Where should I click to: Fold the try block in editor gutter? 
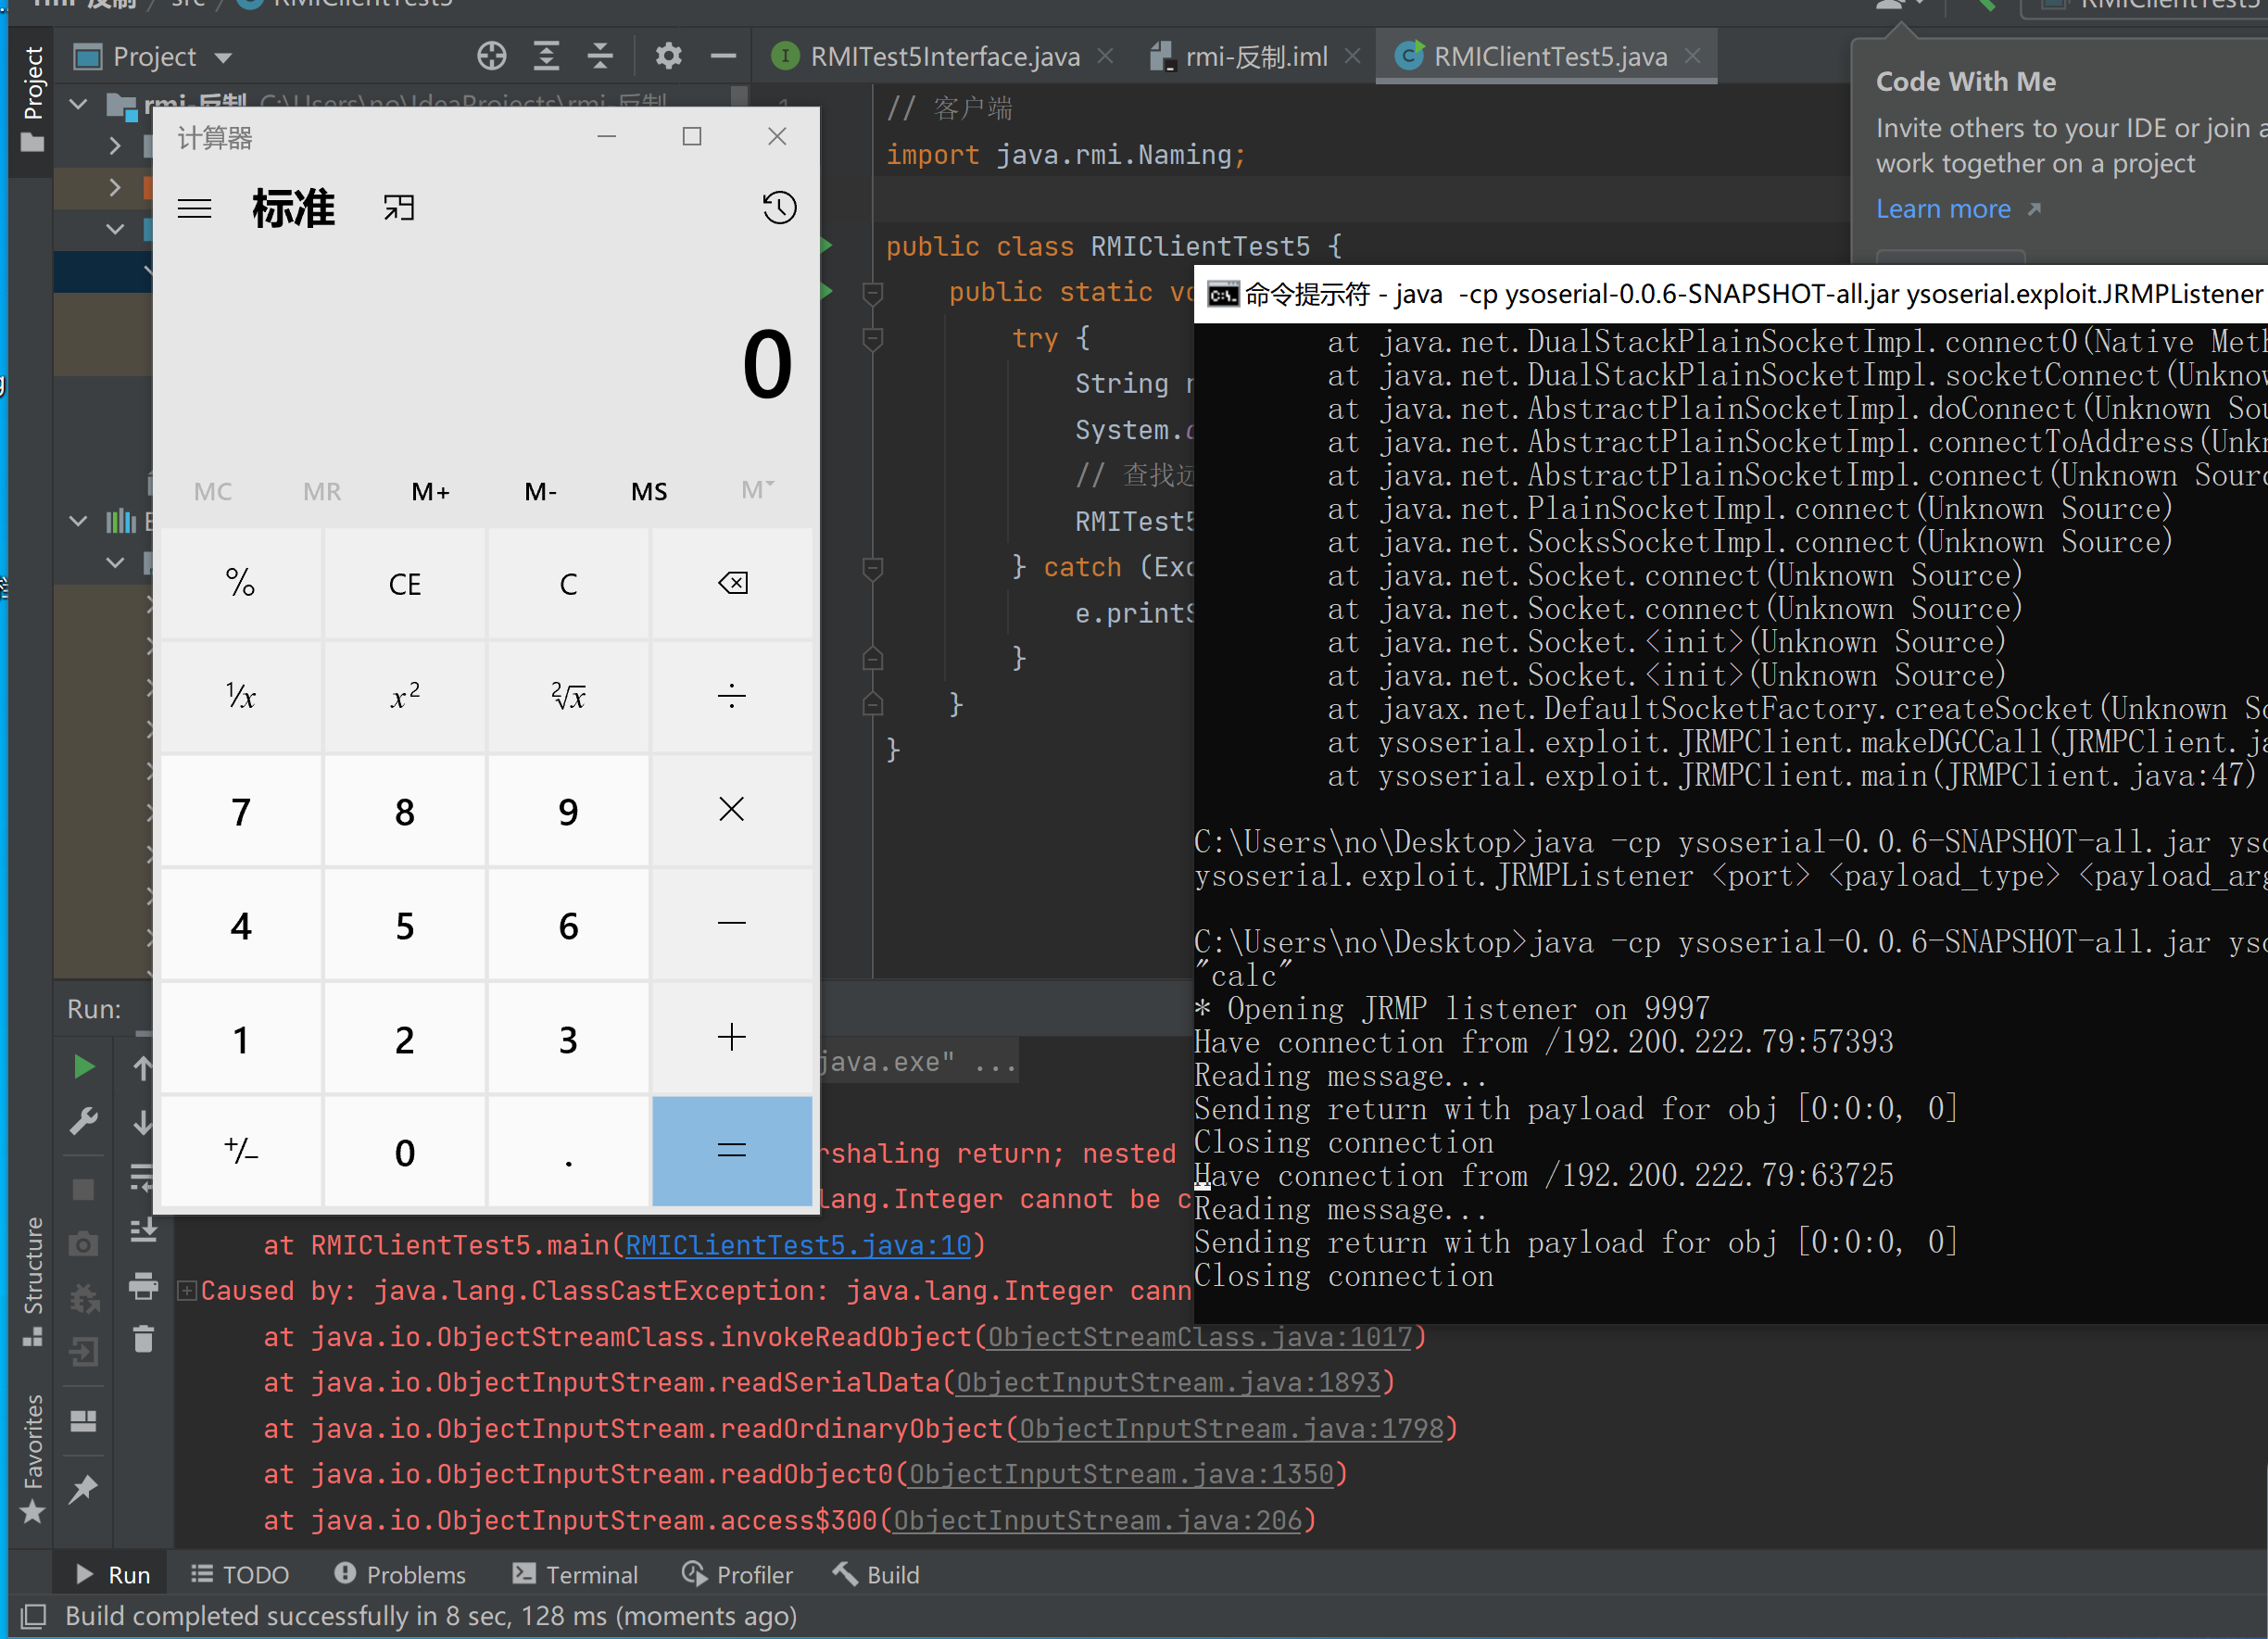point(872,338)
